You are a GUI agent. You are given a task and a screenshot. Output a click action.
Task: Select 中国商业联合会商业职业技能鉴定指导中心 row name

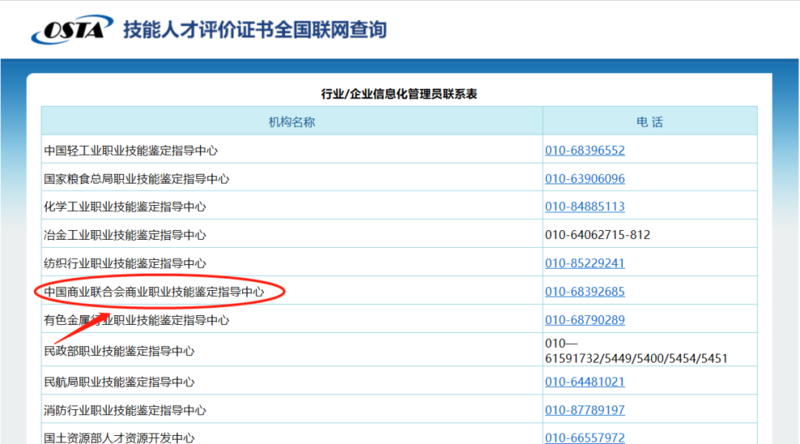154,291
